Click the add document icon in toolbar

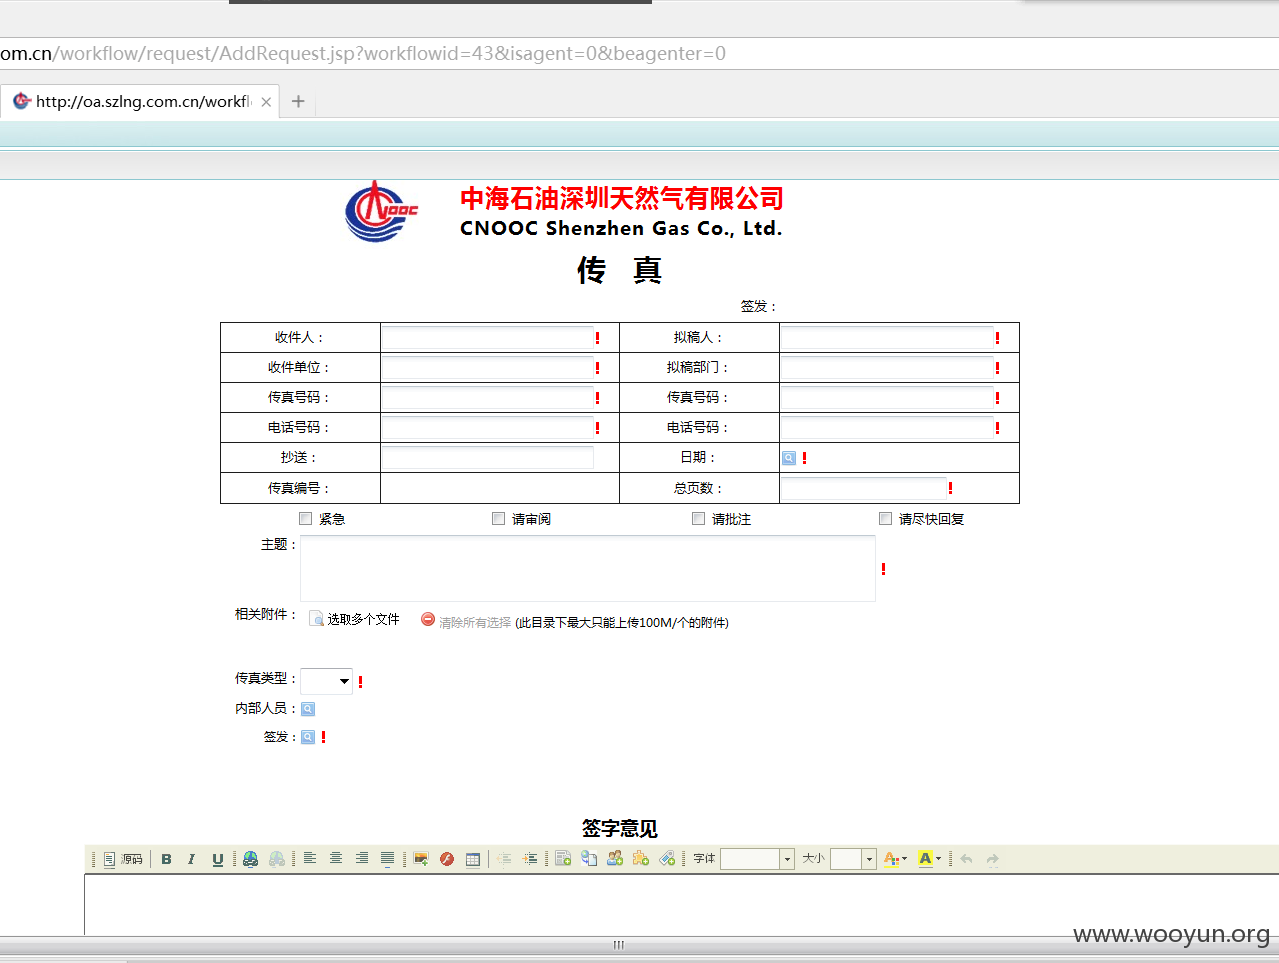click(563, 859)
